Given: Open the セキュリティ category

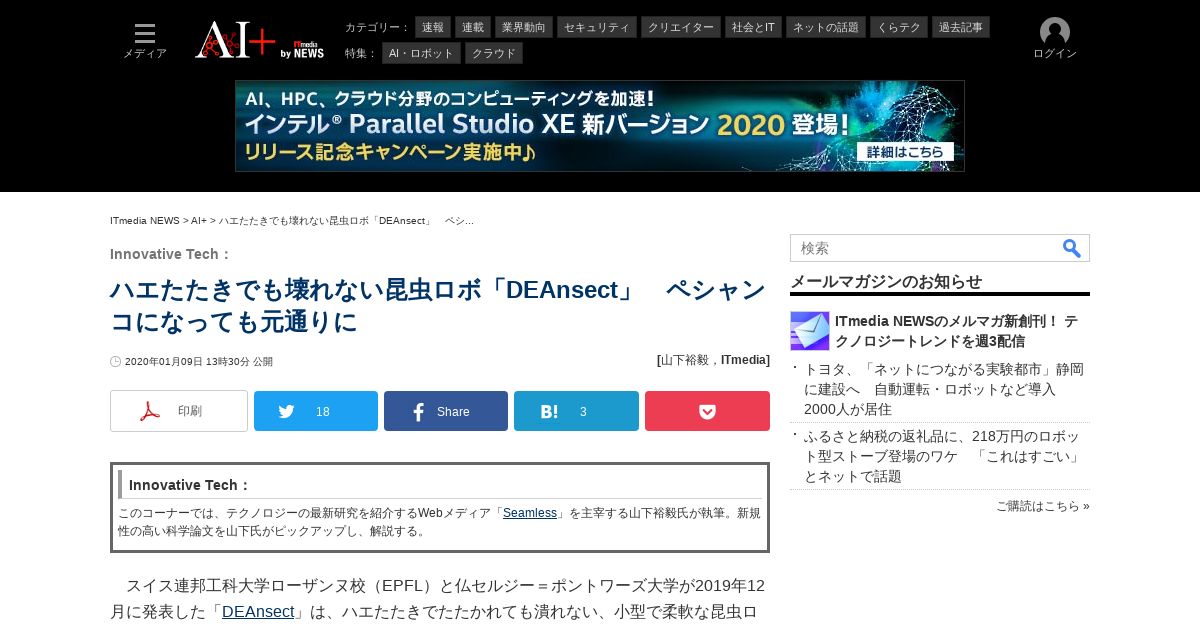Looking at the screenshot, I should [597, 27].
